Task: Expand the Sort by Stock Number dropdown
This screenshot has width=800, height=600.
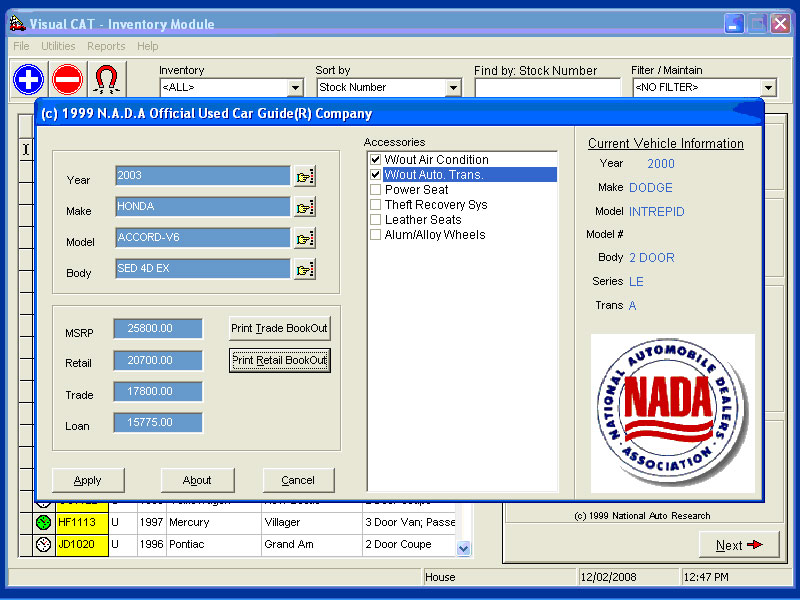Action: (453, 88)
